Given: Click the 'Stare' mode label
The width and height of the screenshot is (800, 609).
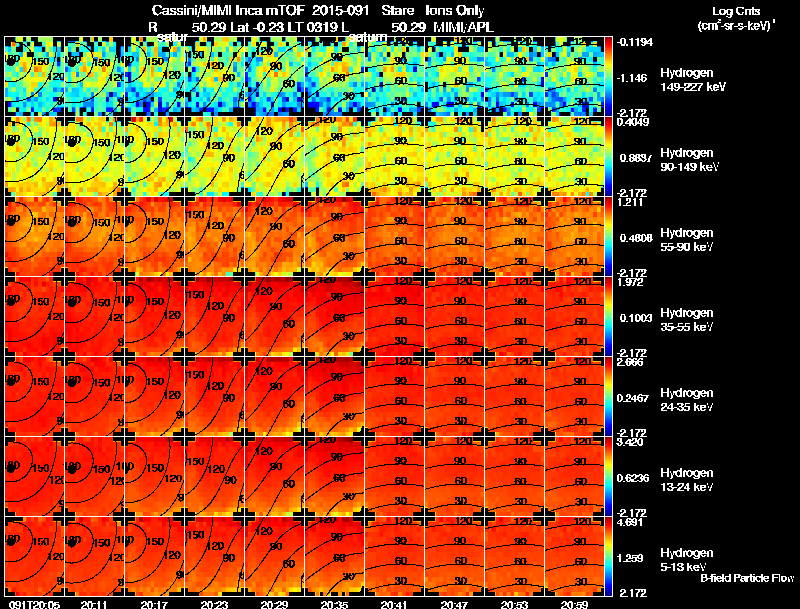Looking at the screenshot, I should (399, 11).
